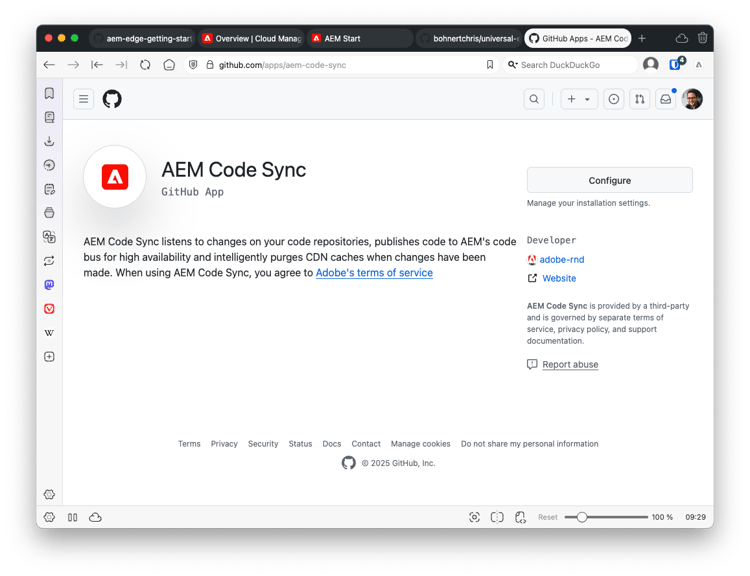Viewport: 750px width, 576px height.
Task: Open the Translate panel in sidebar
Action: 49,237
